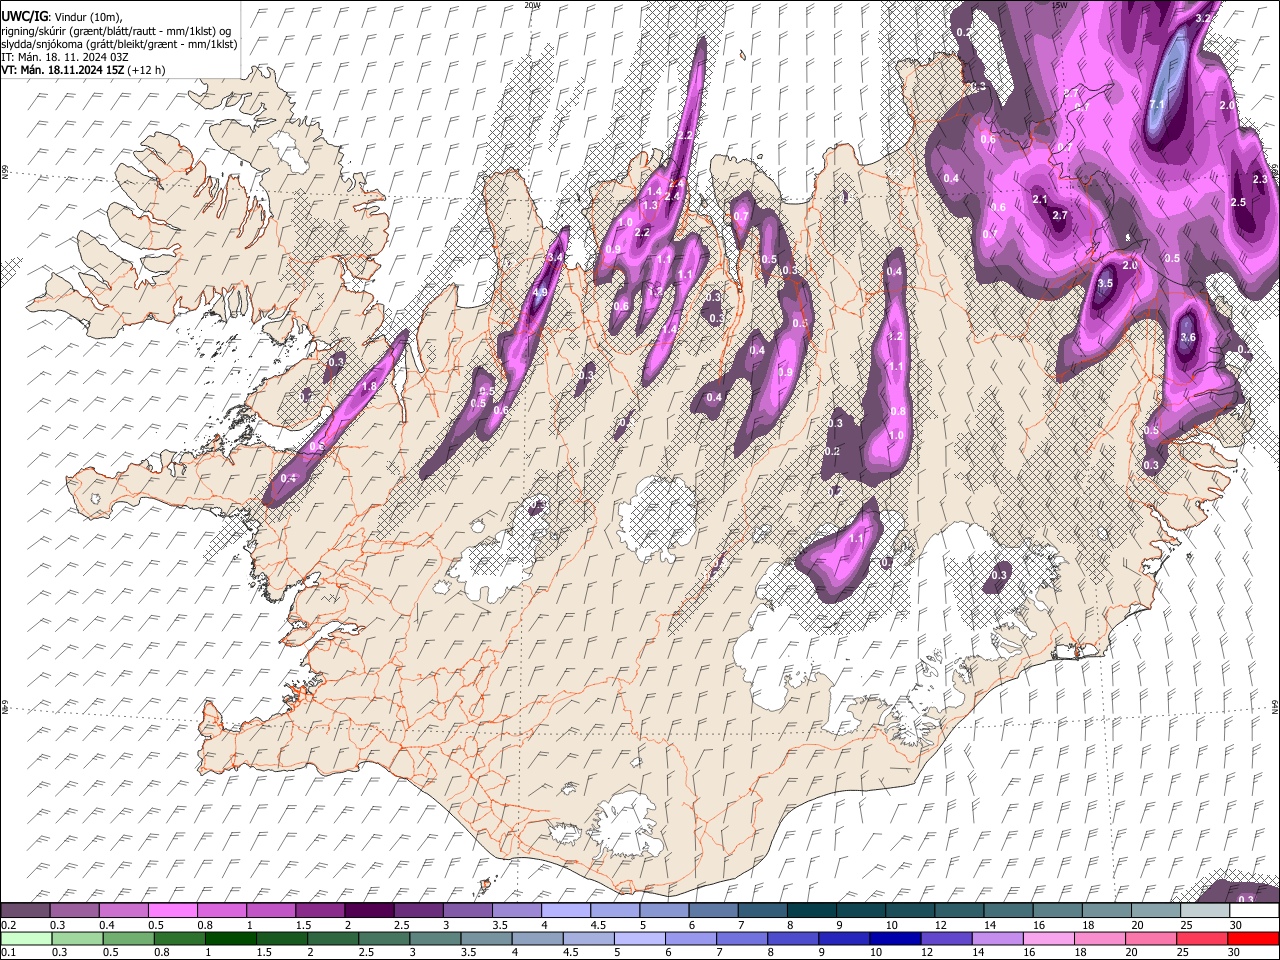Click the 1.8 value label on the map
Viewport: 1280px width, 960px height.
pyautogui.click(x=369, y=387)
